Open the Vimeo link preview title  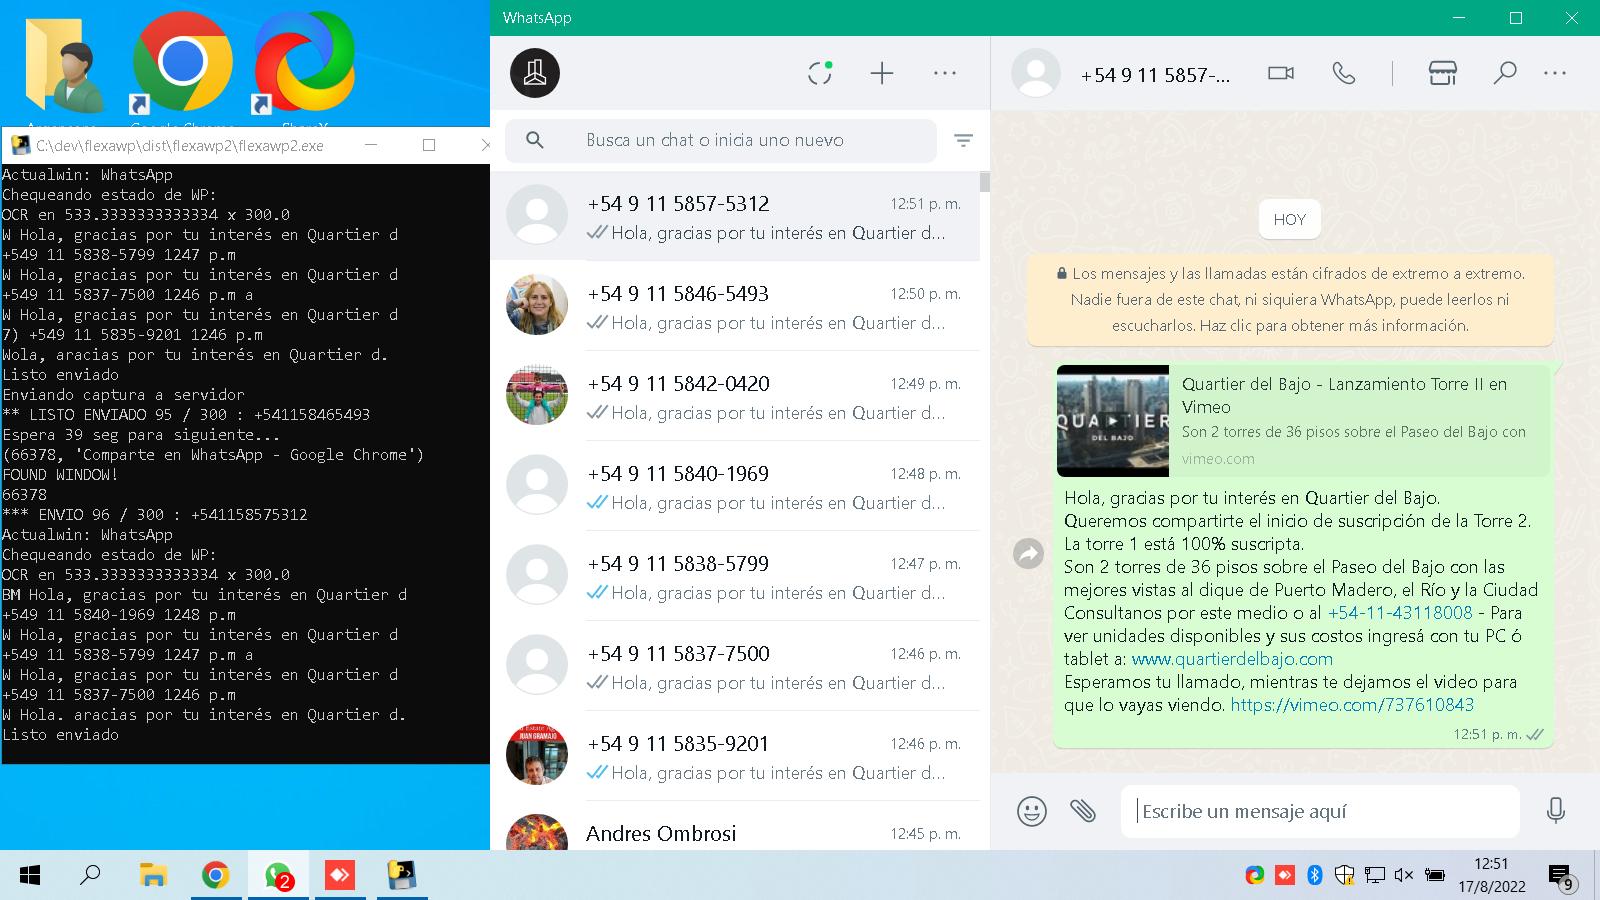pos(1344,395)
